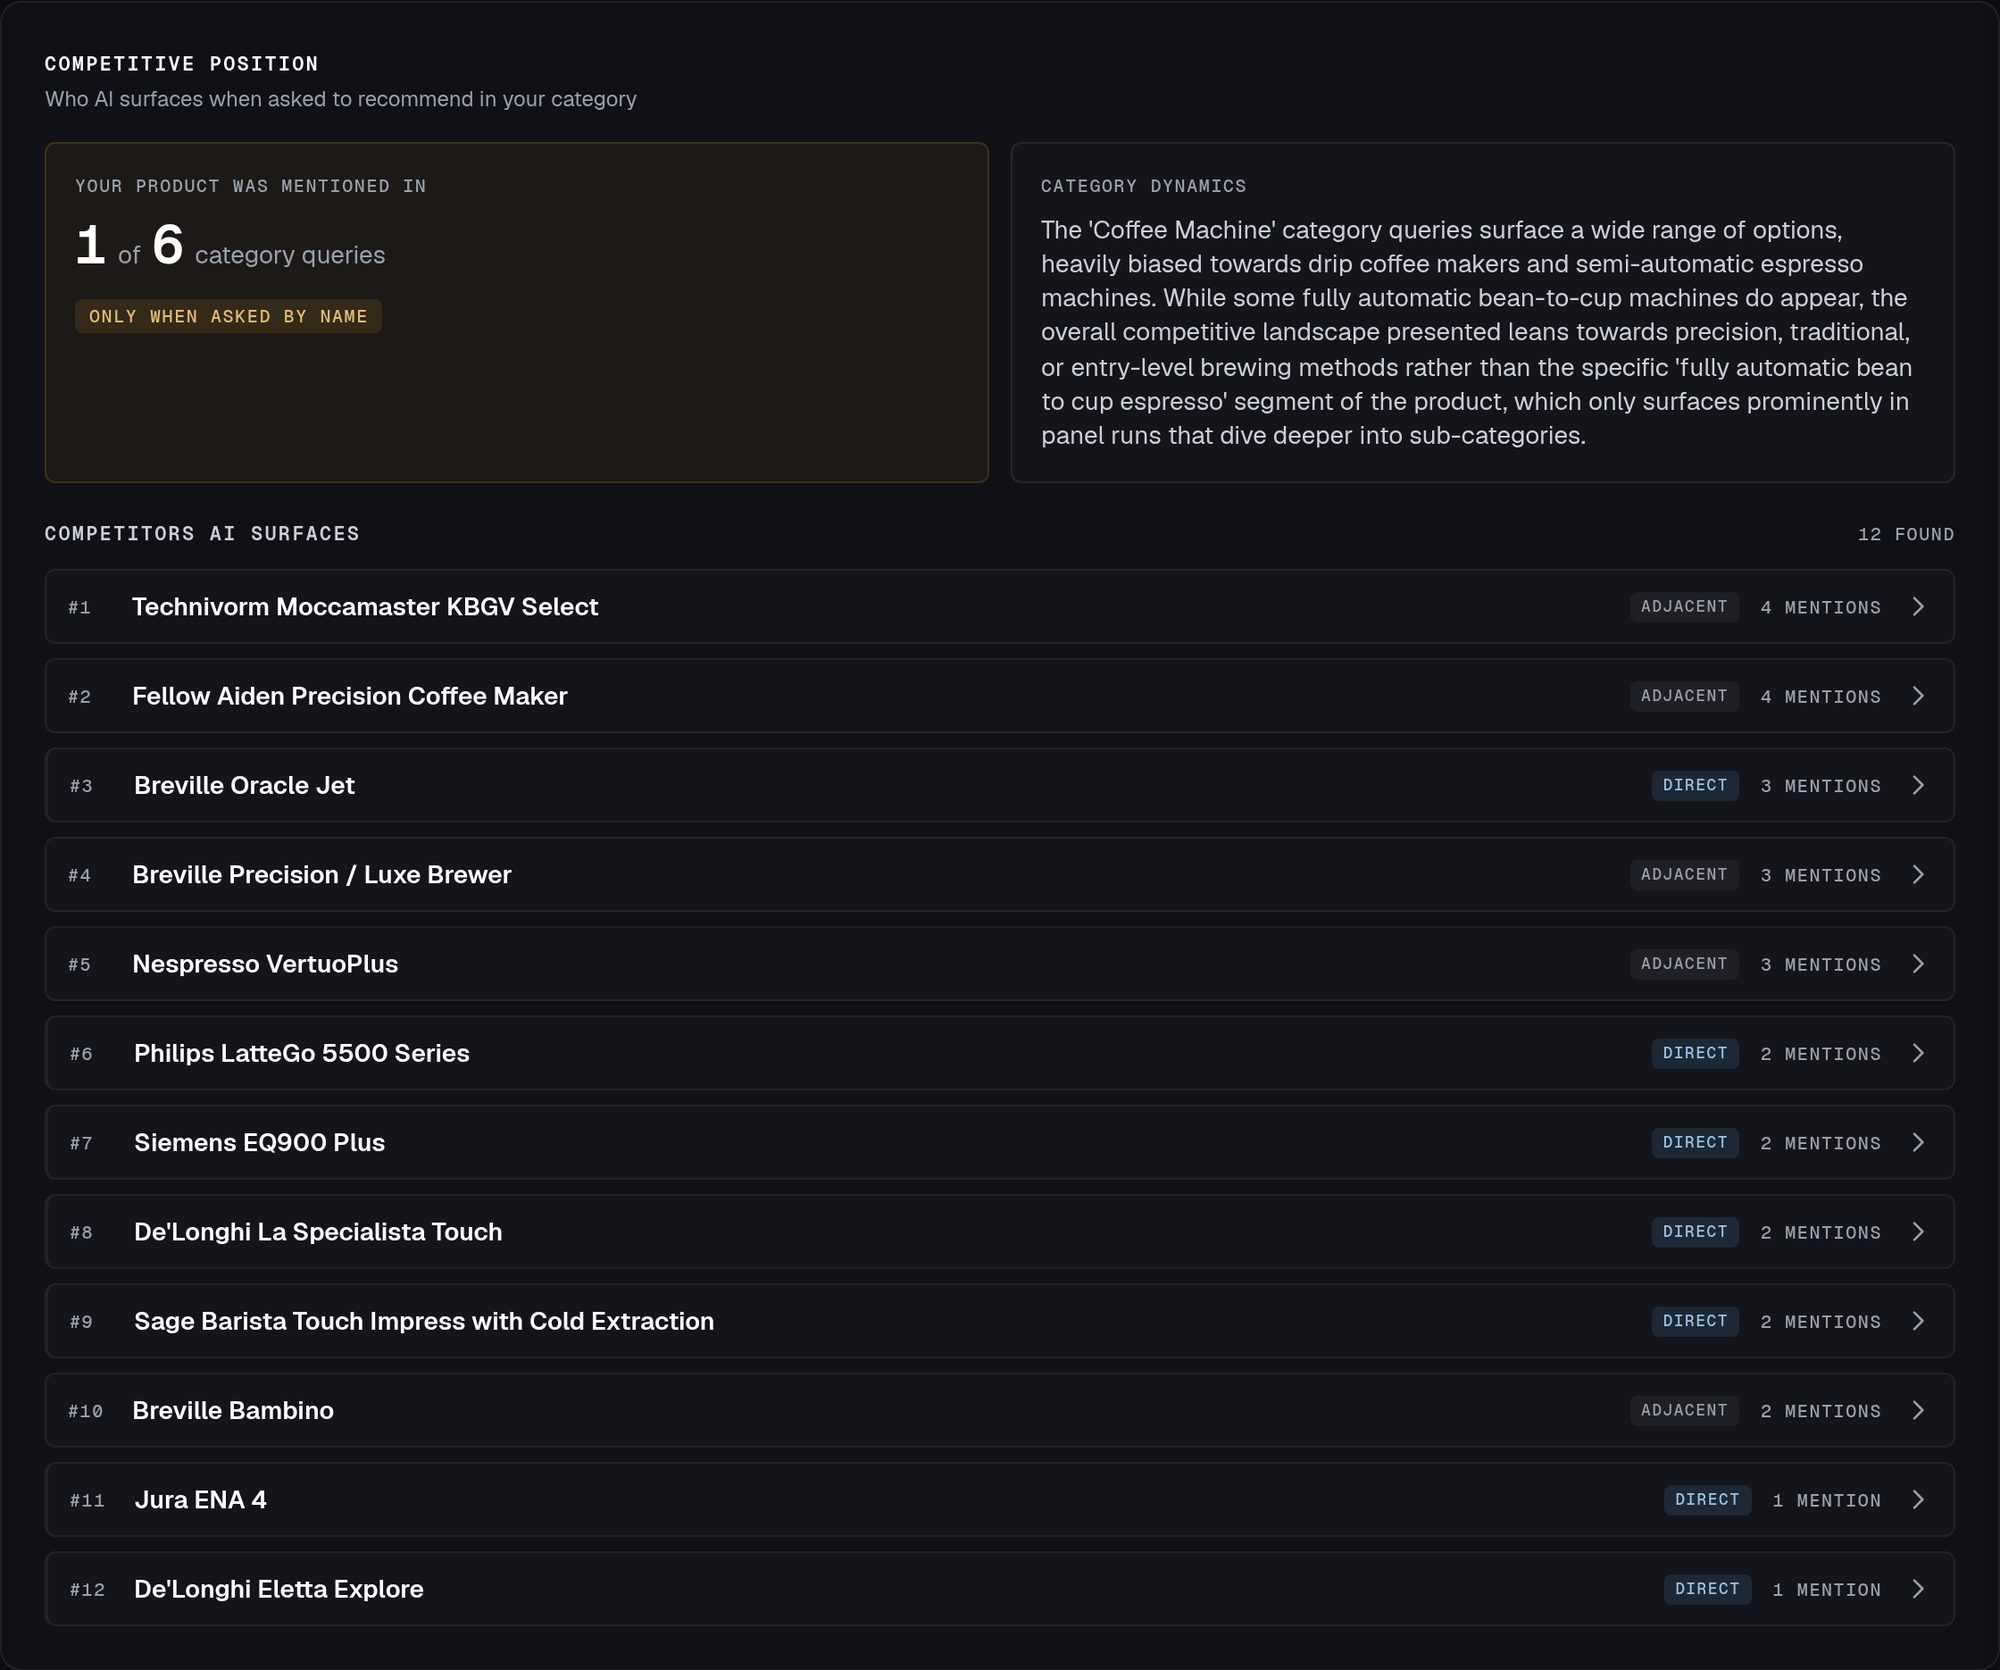
Task: Expand the Breville Precision / Luxe Brewer chevron
Action: pyautogui.click(x=1918, y=875)
